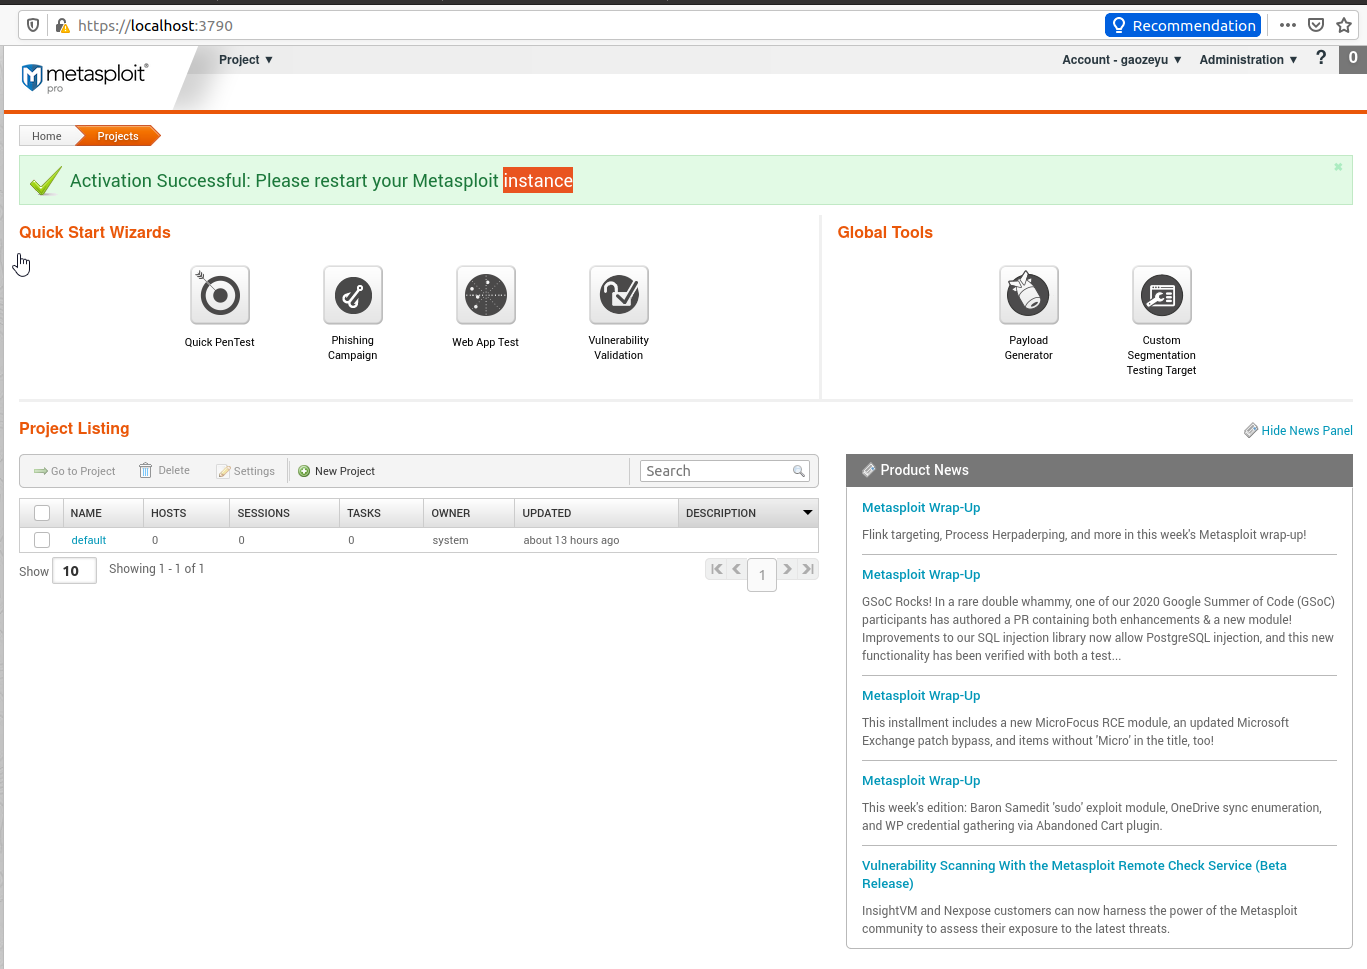This screenshot has height=969, width=1367.
Task: Open the Account - gaozeyu menu
Action: pyautogui.click(x=1120, y=59)
